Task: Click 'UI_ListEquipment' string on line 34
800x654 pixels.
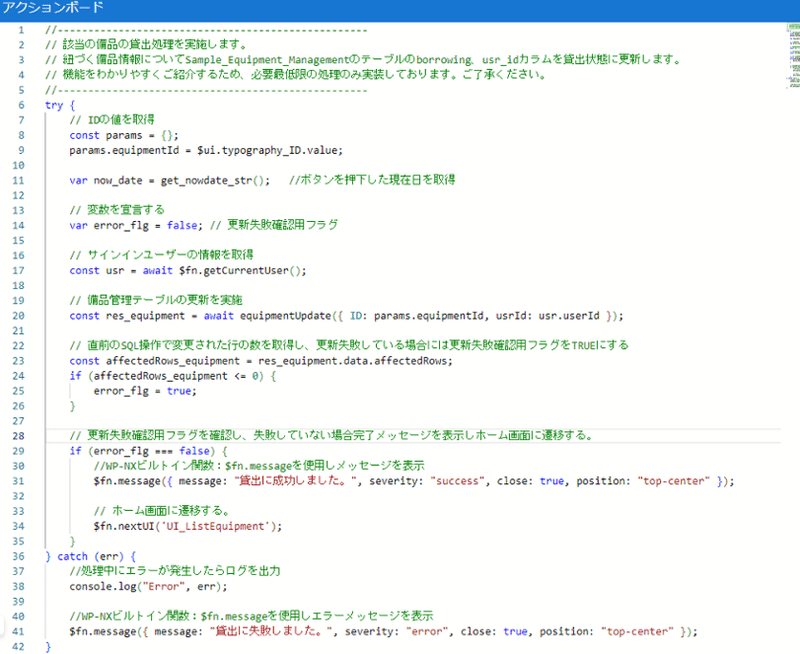Action: pyautogui.click(x=215, y=526)
